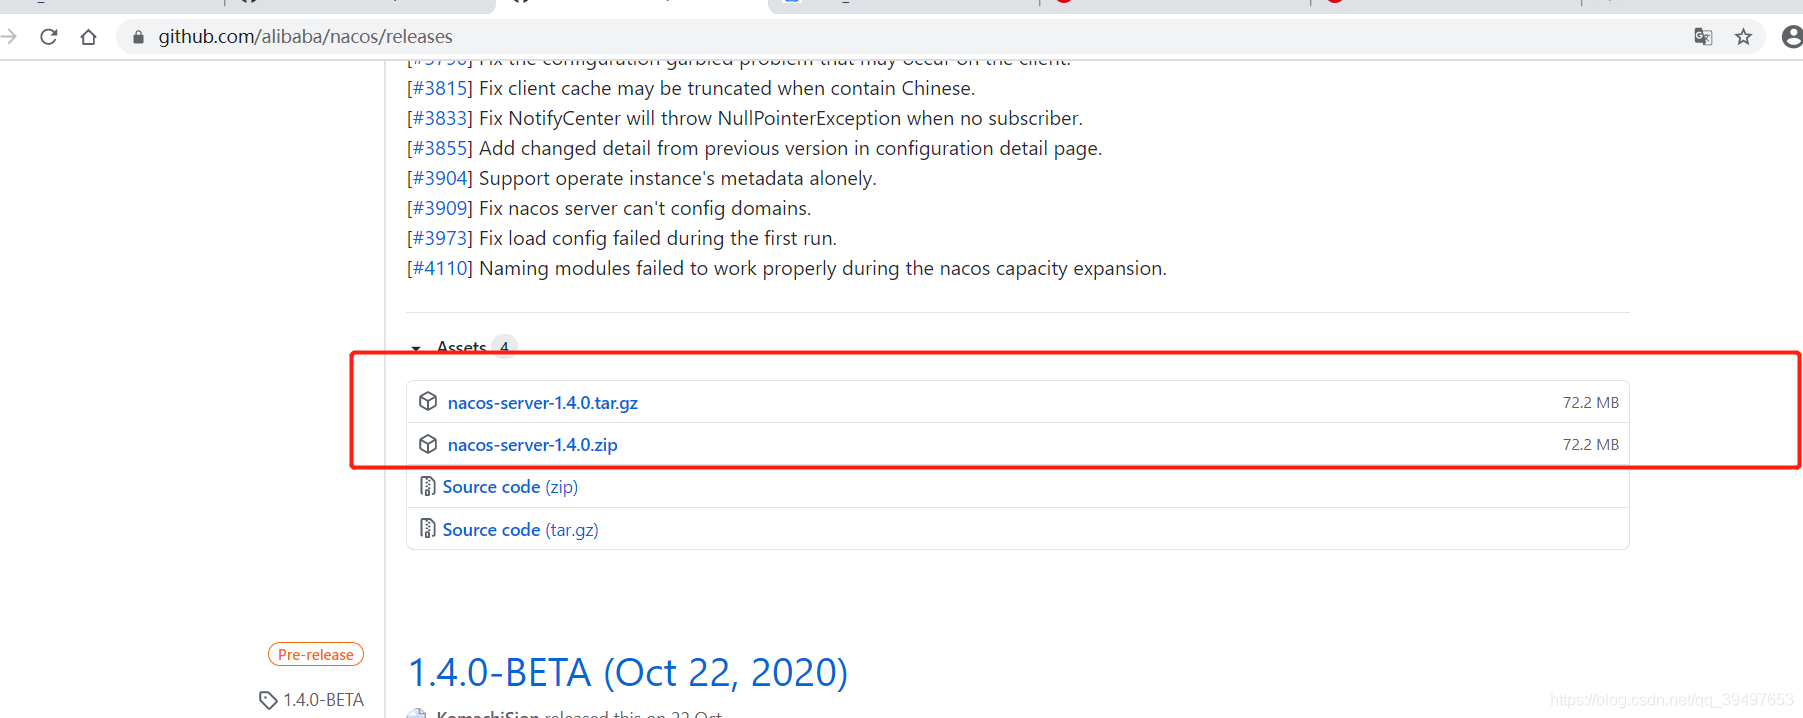Image resolution: width=1803 pixels, height=718 pixels.
Task: Download nacos-server-1.4.0.tar.gz
Action: [543, 402]
